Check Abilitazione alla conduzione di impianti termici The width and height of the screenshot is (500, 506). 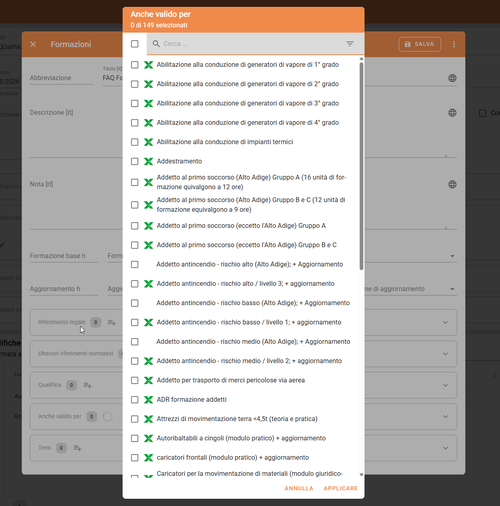(x=135, y=142)
